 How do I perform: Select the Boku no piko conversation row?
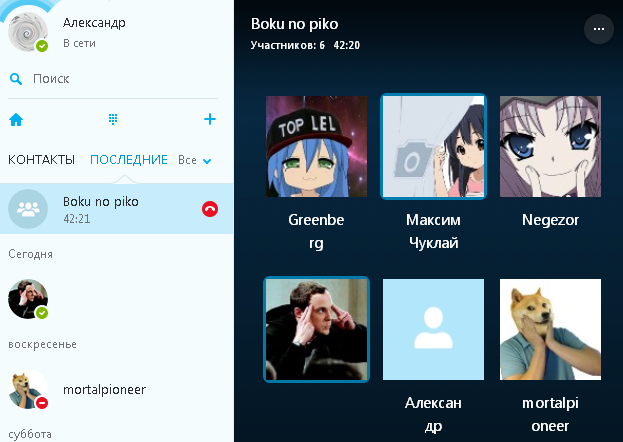116,209
